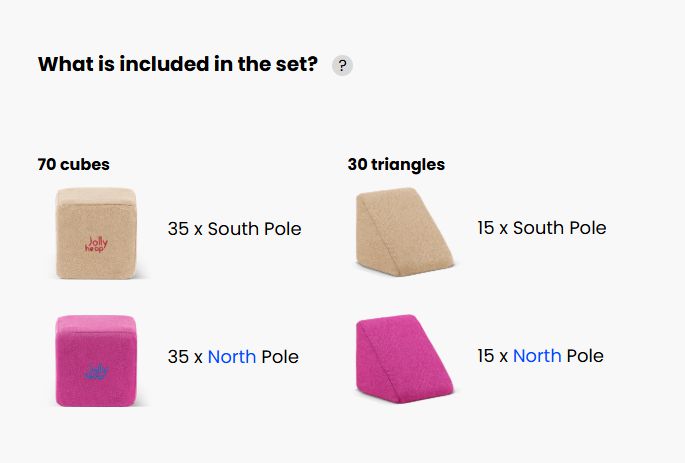Click "35 x" quantity beside the beige cube
685x463 pixels.
pos(184,229)
